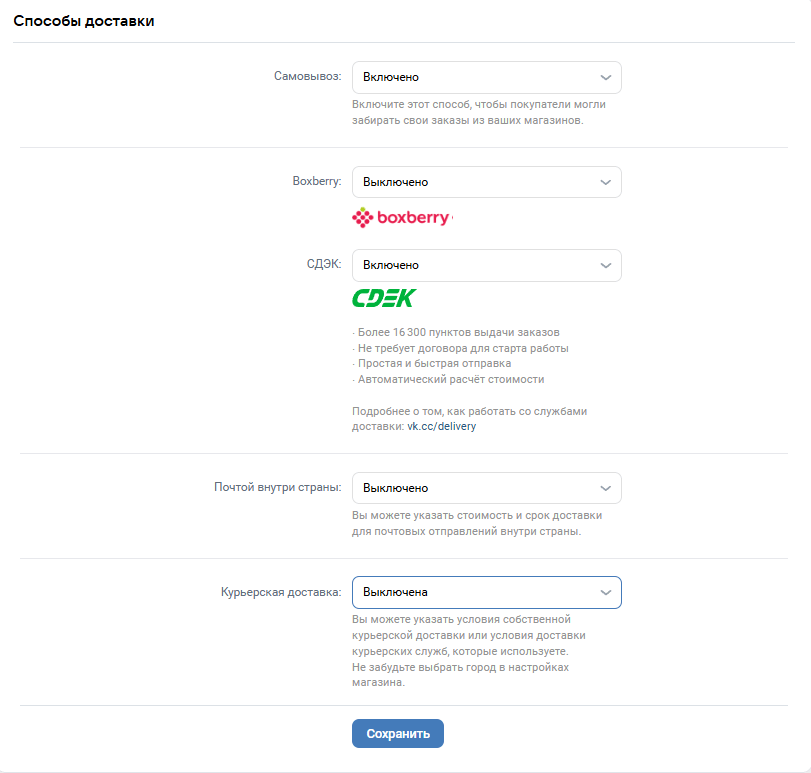Click chevron arrow in Почтой внутри страны dropdown
Viewport: 811px width, 773px height.
(606, 488)
